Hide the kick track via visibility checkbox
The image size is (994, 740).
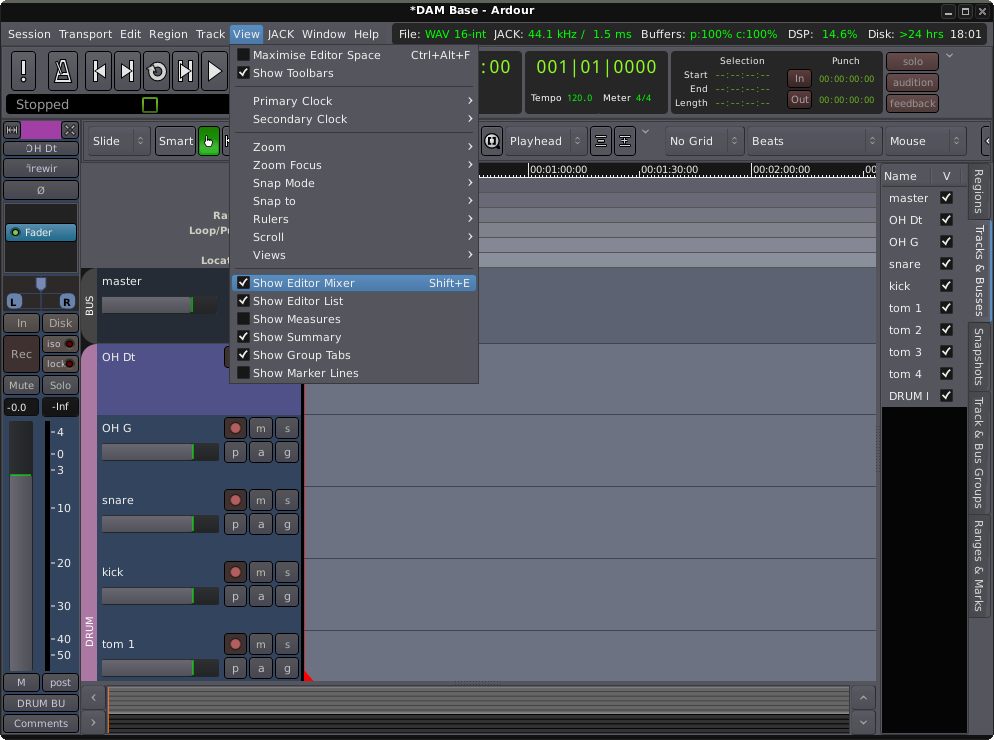point(946,286)
